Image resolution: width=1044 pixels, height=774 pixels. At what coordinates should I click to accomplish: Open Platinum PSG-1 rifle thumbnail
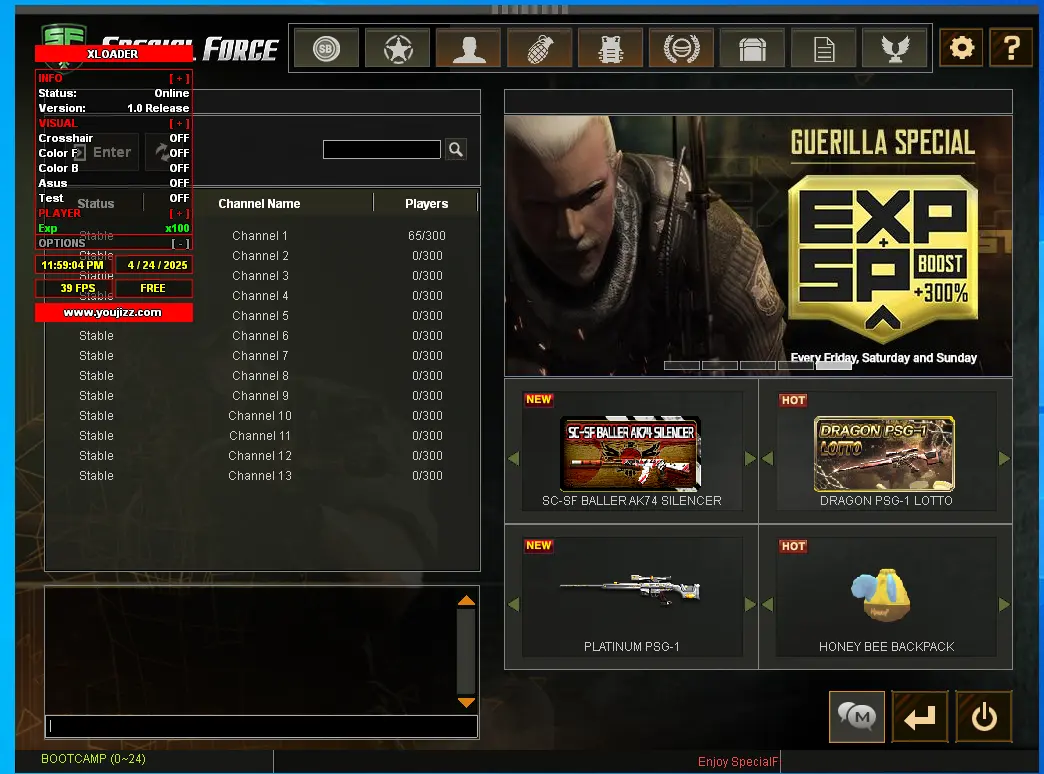point(631,589)
